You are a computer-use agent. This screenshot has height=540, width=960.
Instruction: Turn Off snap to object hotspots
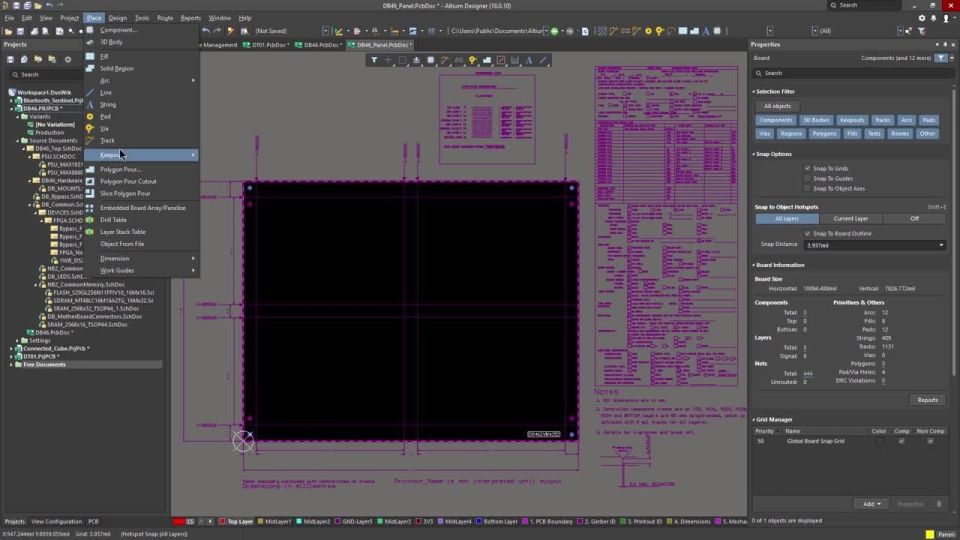(x=914, y=219)
